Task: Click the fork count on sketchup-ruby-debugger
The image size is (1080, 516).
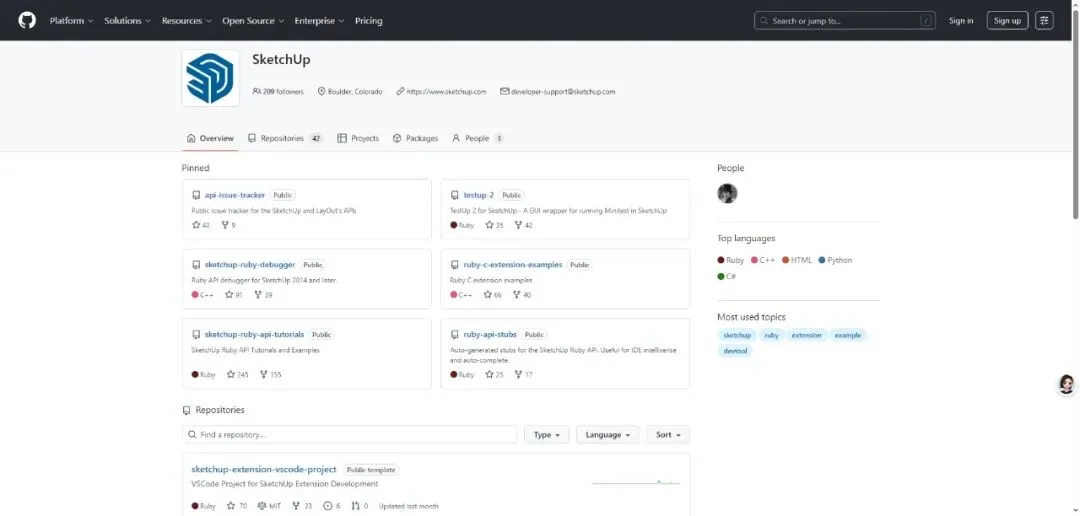Action: tap(263, 295)
